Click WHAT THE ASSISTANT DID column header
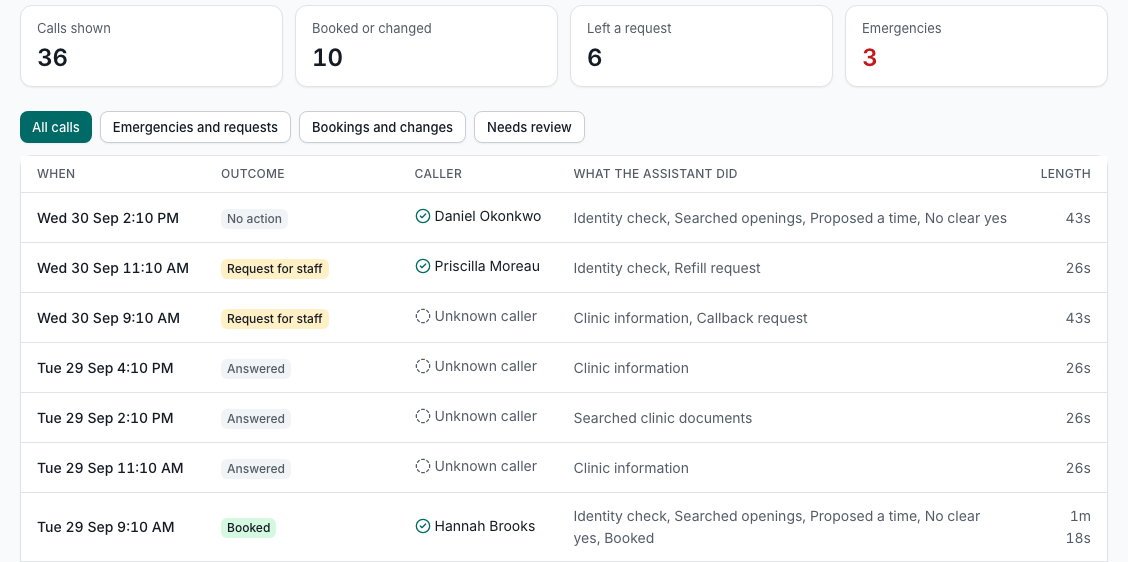Image resolution: width=1128 pixels, height=562 pixels. tap(655, 174)
